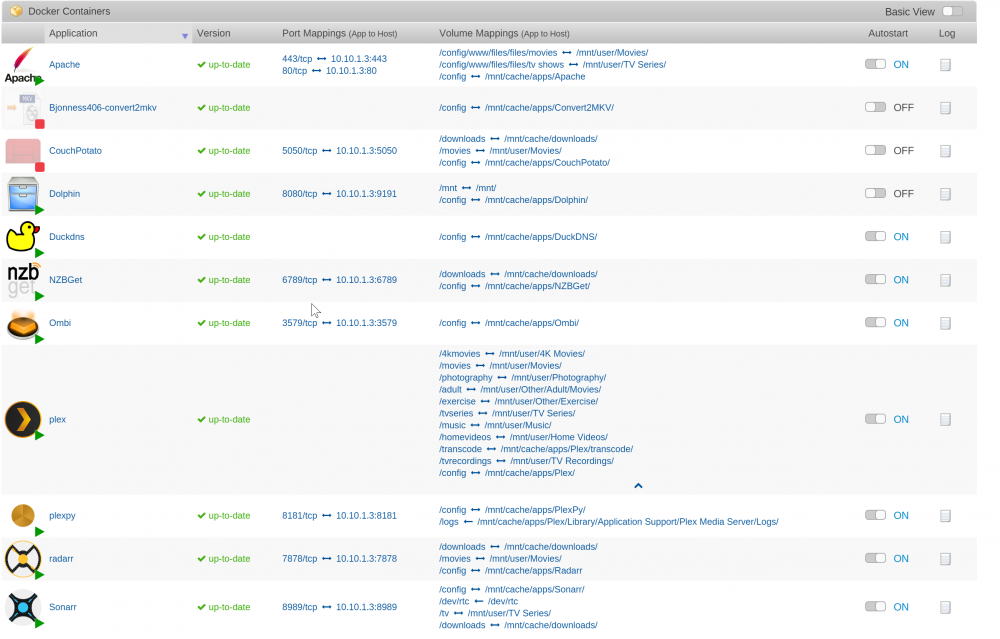This screenshot has width=1000, height=639.
Task: View the log for Bjonness406-convert2mkv
Action: tap(946, 108)
